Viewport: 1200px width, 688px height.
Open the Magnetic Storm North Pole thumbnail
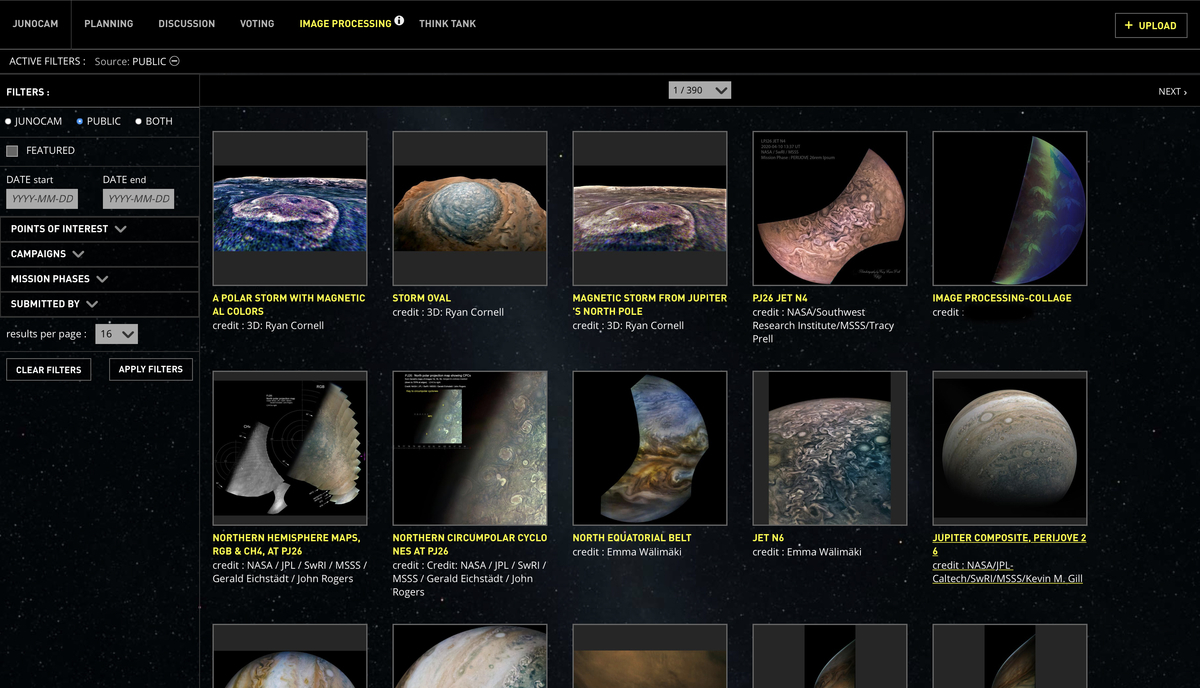coord(650,208)
